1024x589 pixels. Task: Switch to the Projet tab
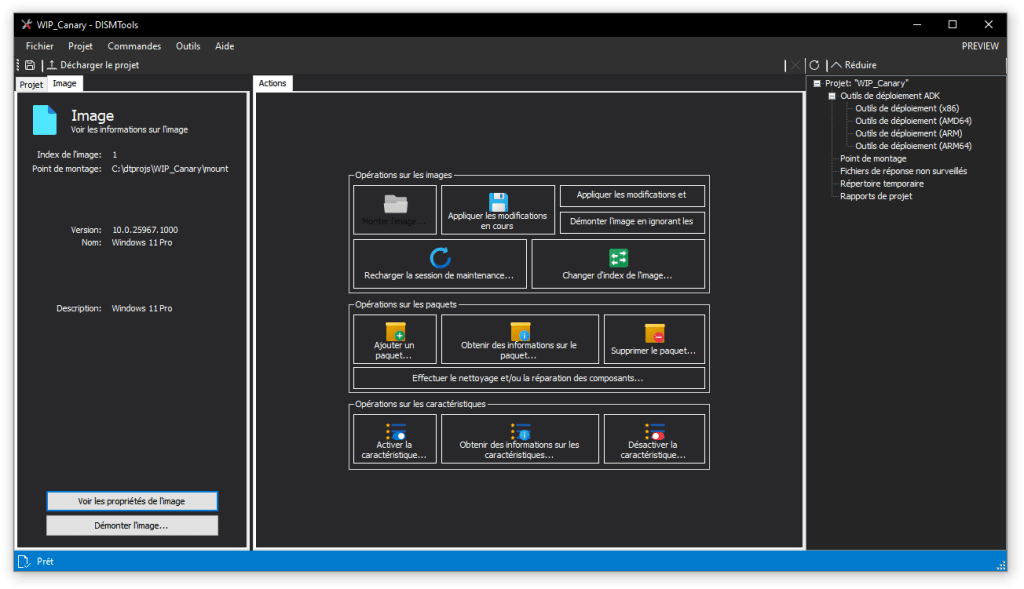click(x=32, y=85)
